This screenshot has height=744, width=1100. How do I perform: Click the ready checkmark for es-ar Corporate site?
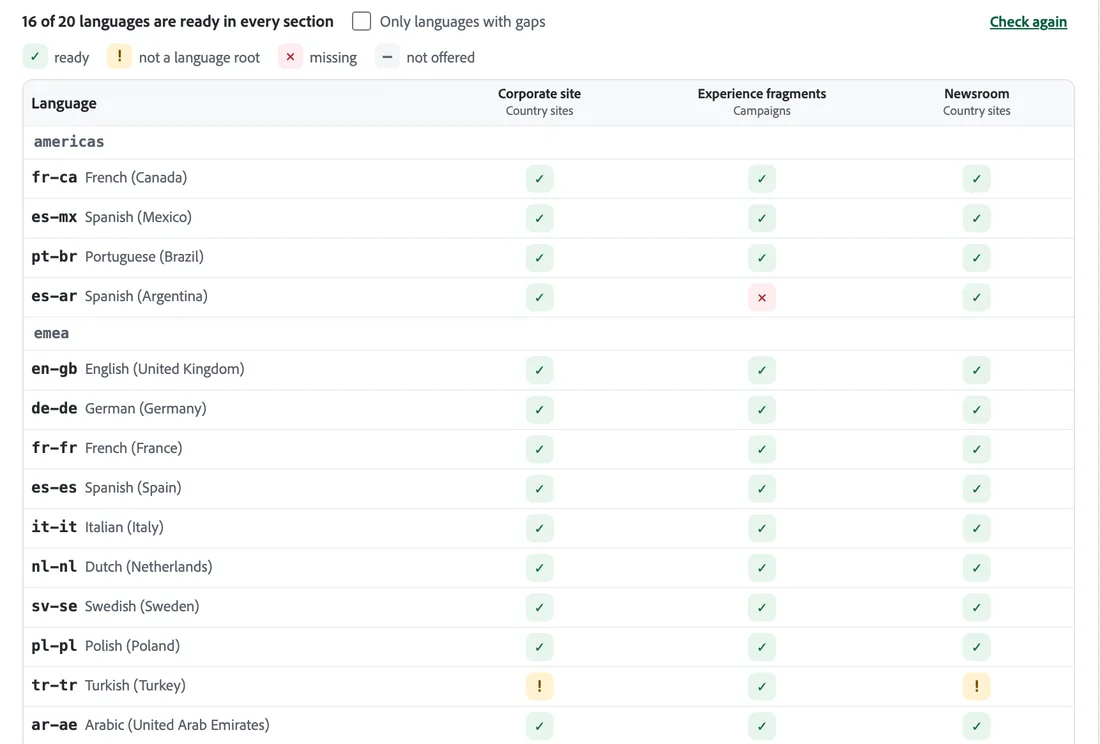pos(539,297)
